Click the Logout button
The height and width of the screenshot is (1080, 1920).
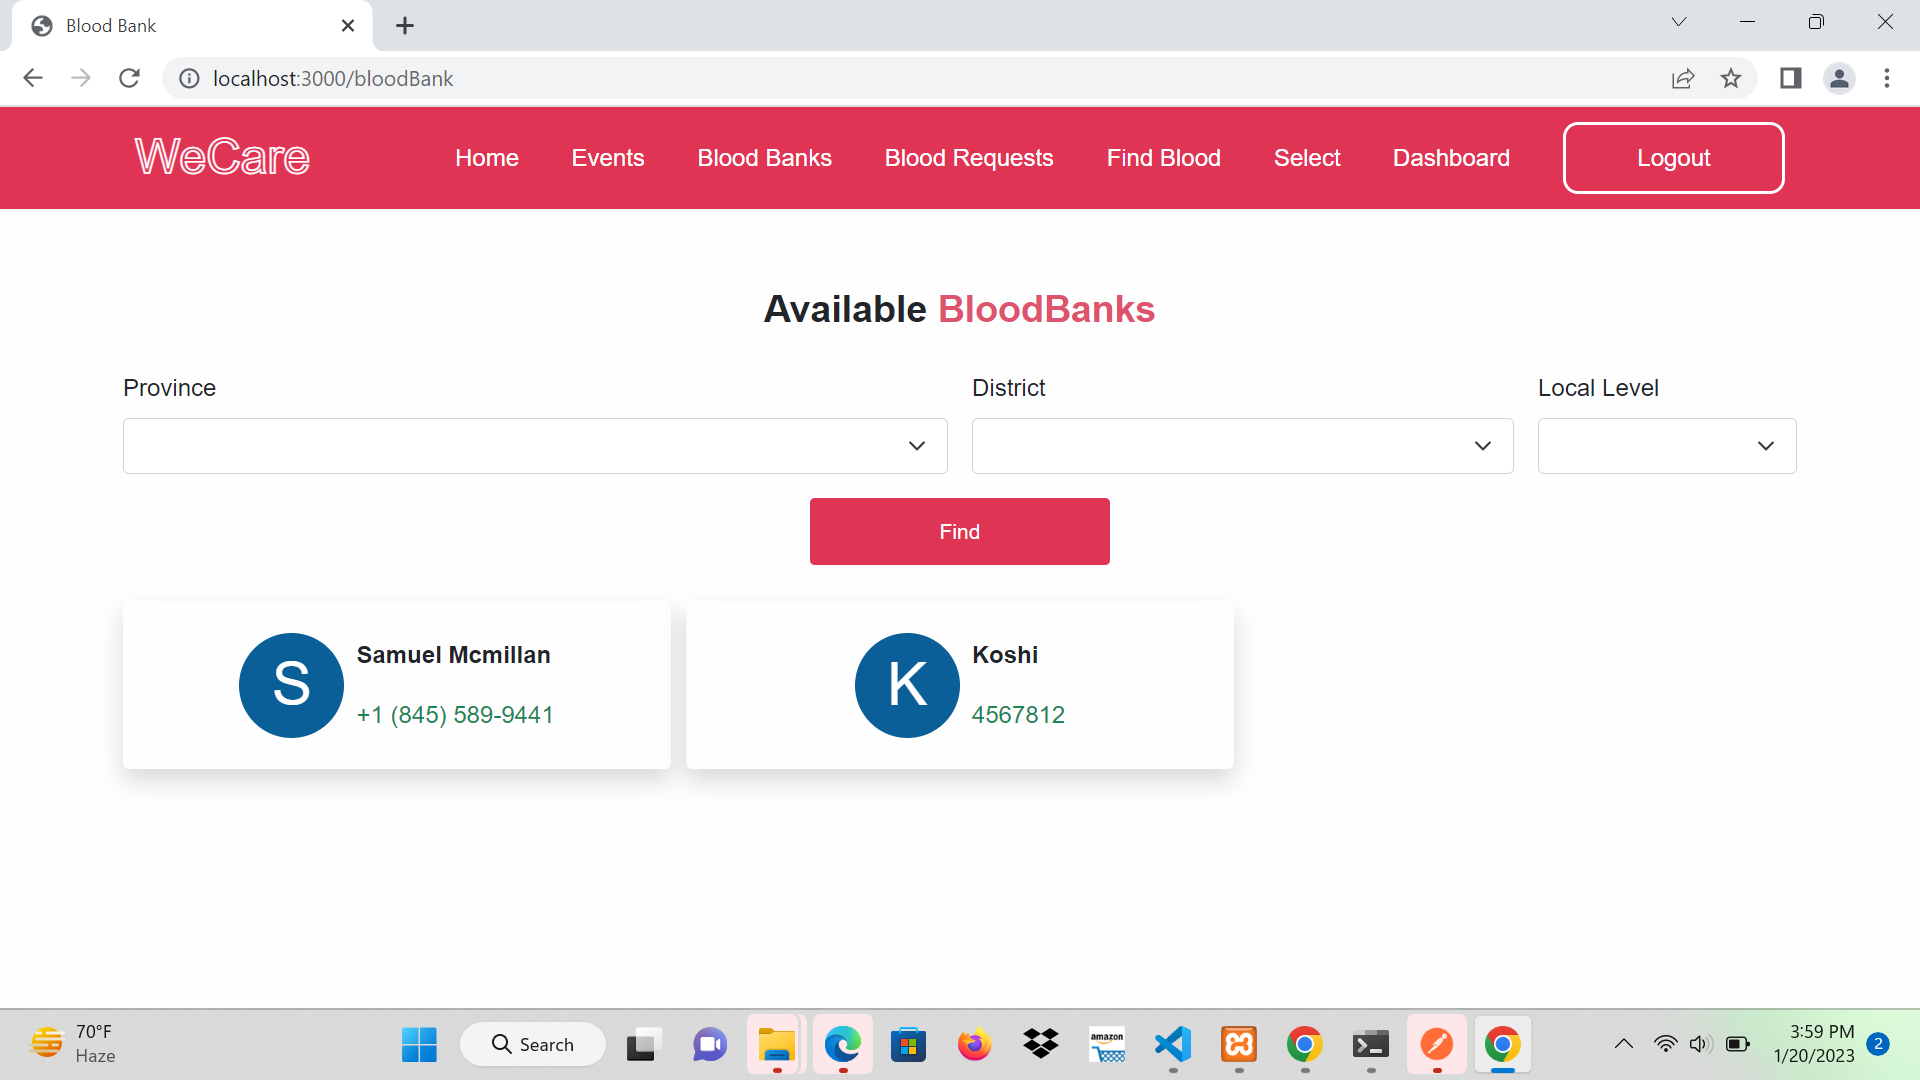point(1673,158)
